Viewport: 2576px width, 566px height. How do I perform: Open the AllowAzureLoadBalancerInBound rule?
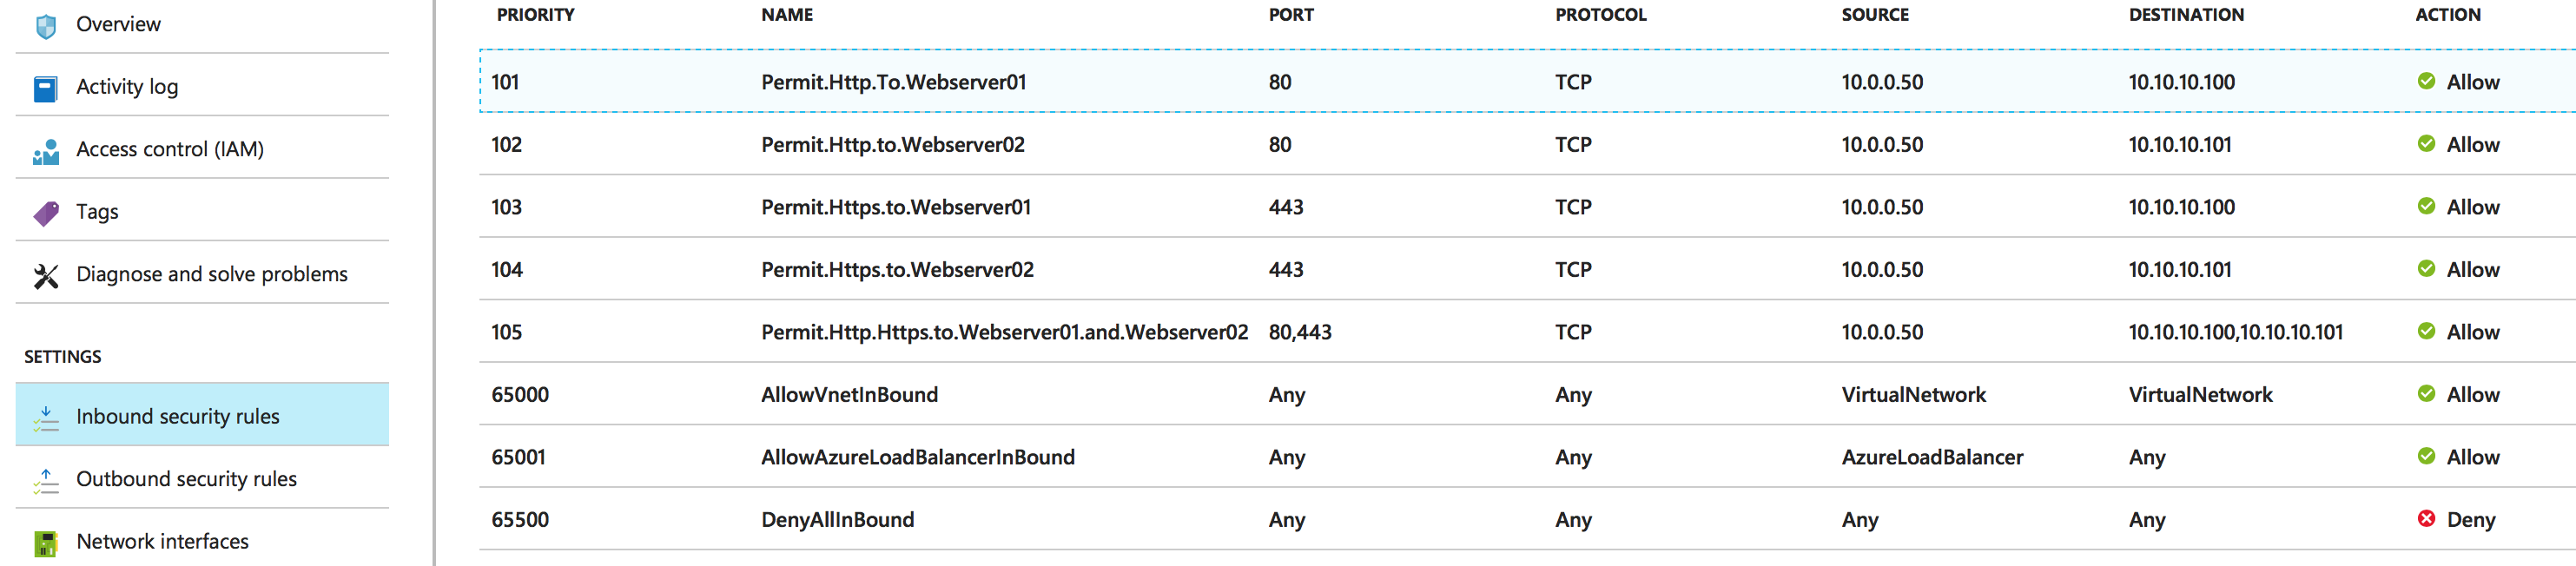pyautogui.click(x=917, y=457)
